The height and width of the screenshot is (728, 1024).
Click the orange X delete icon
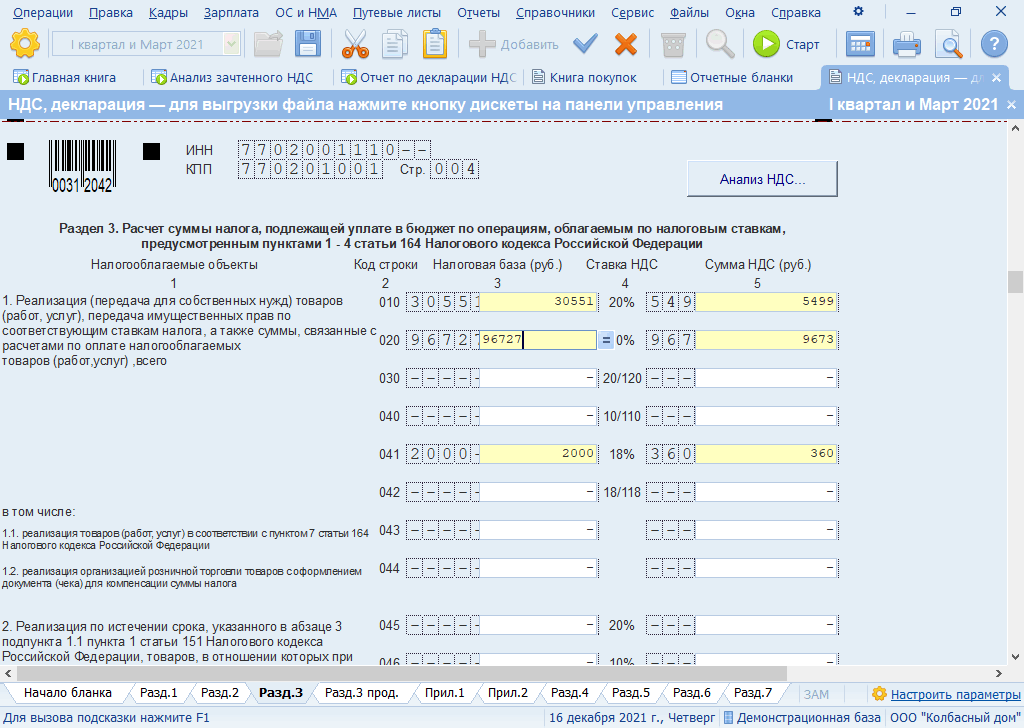[x=626, y=44]
